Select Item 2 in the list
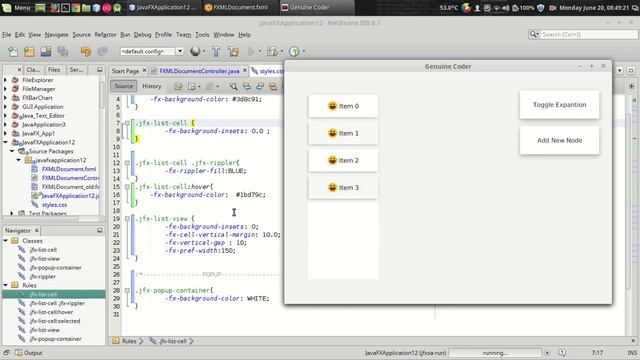 [x=343, y=160]
